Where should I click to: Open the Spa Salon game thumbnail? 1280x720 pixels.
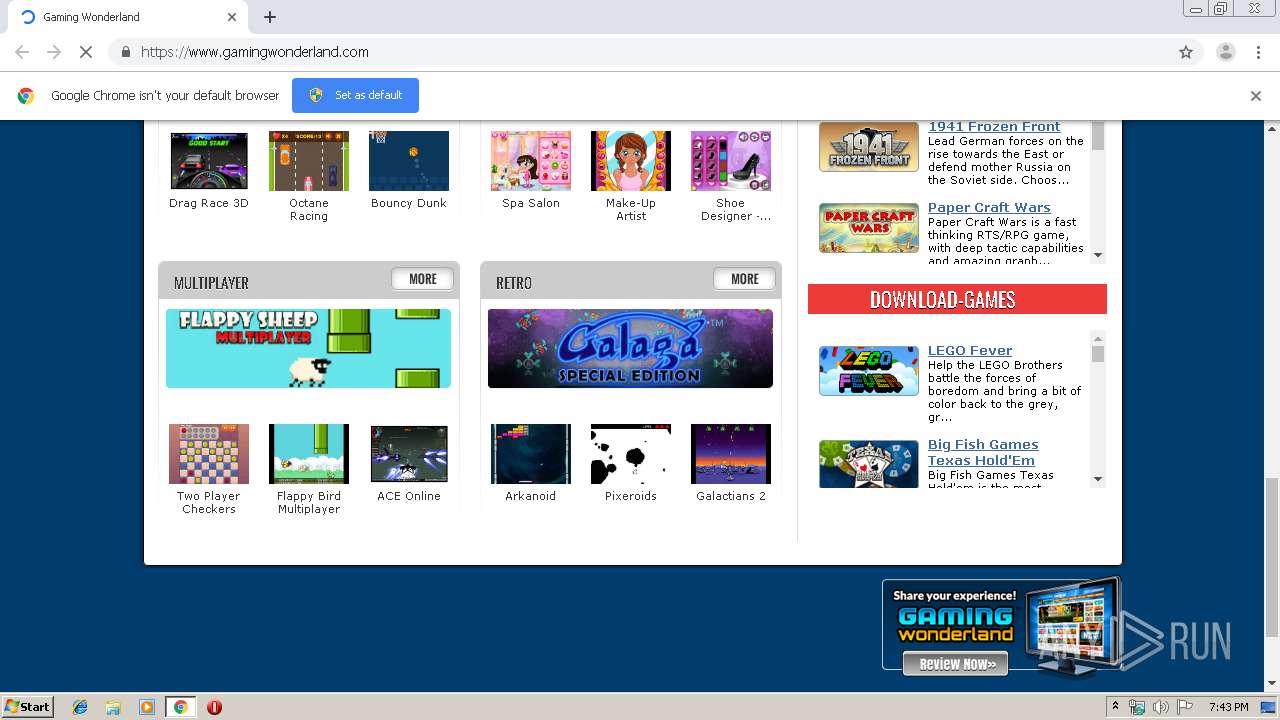pyautogui.click(x=531, y=160)
